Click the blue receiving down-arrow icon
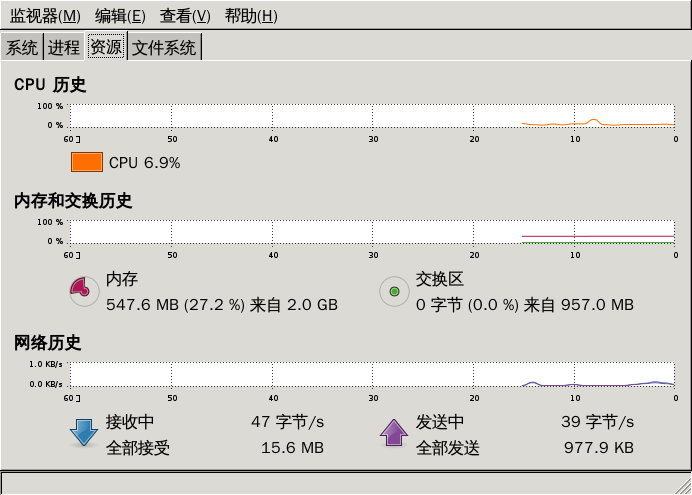 [83, 433]
